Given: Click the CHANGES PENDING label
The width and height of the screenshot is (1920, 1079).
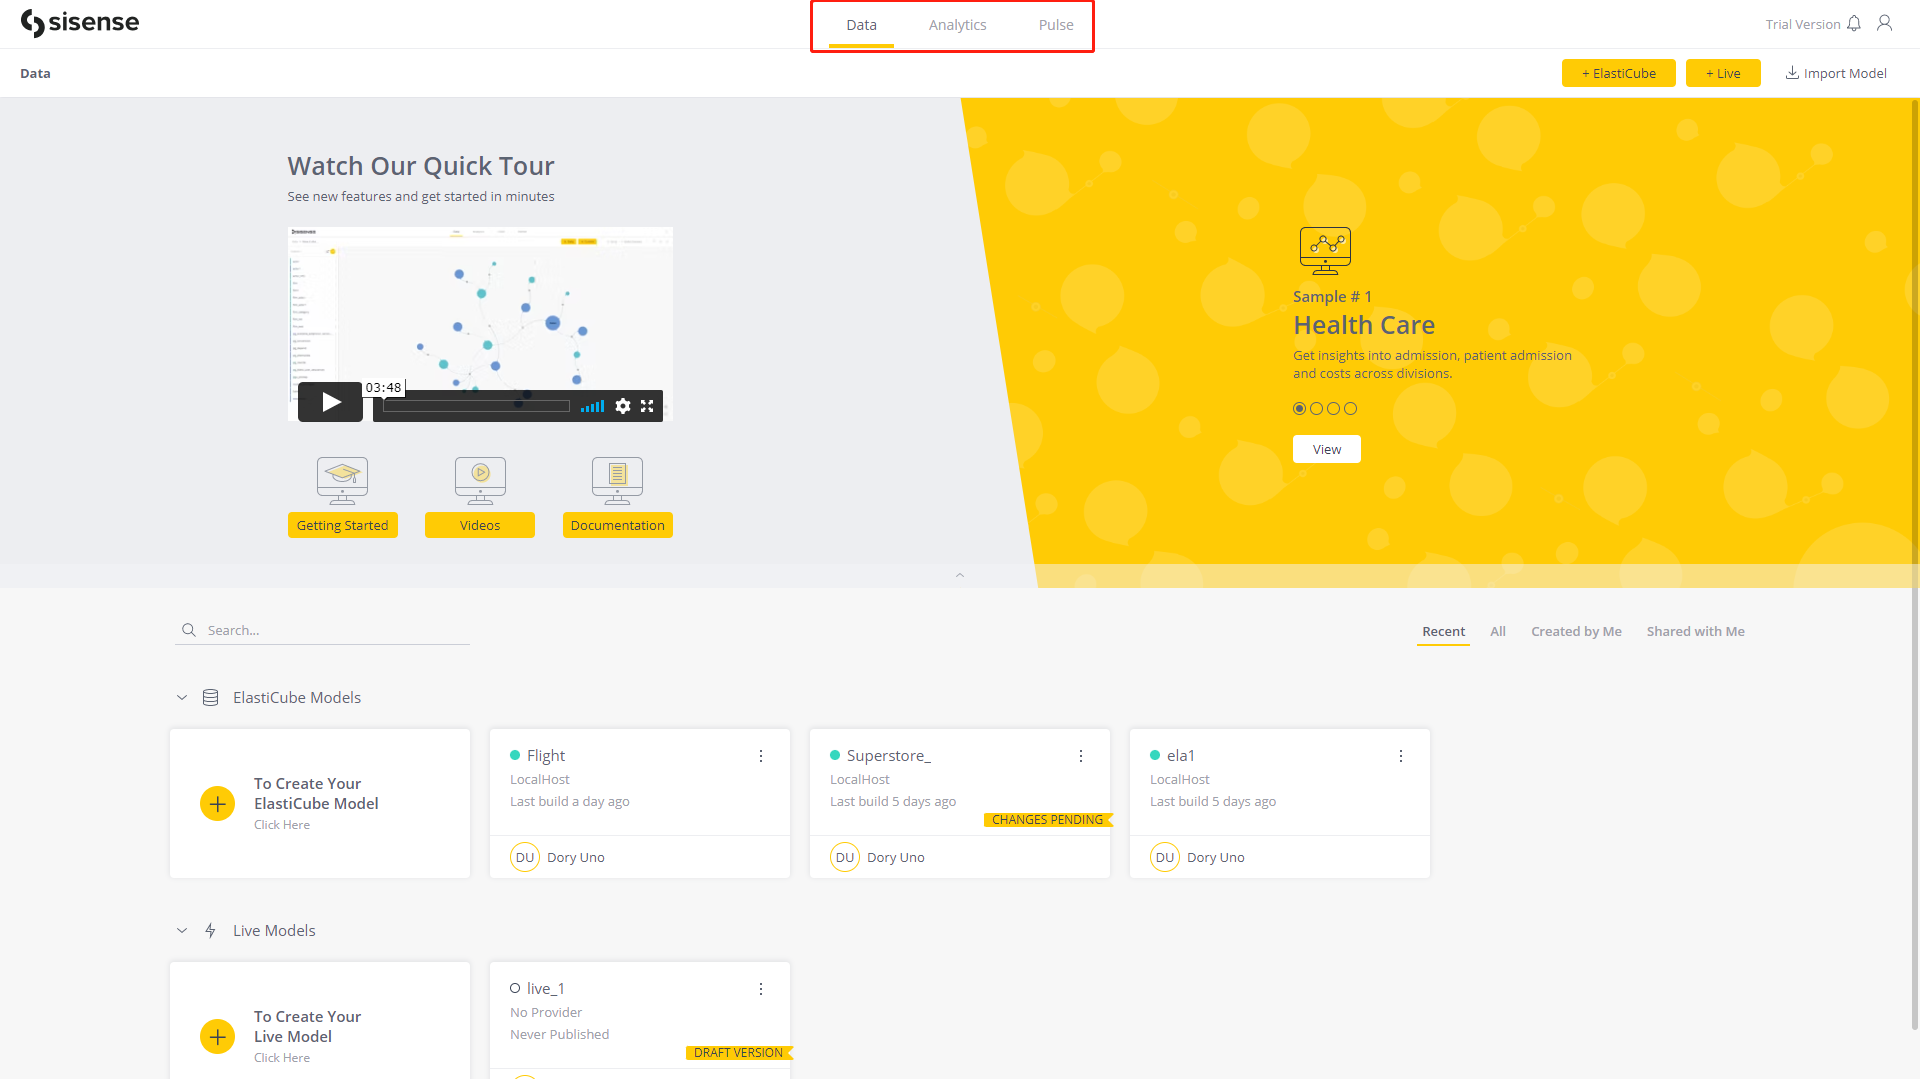Looking at the screenshot, I should coord(1047,820).
